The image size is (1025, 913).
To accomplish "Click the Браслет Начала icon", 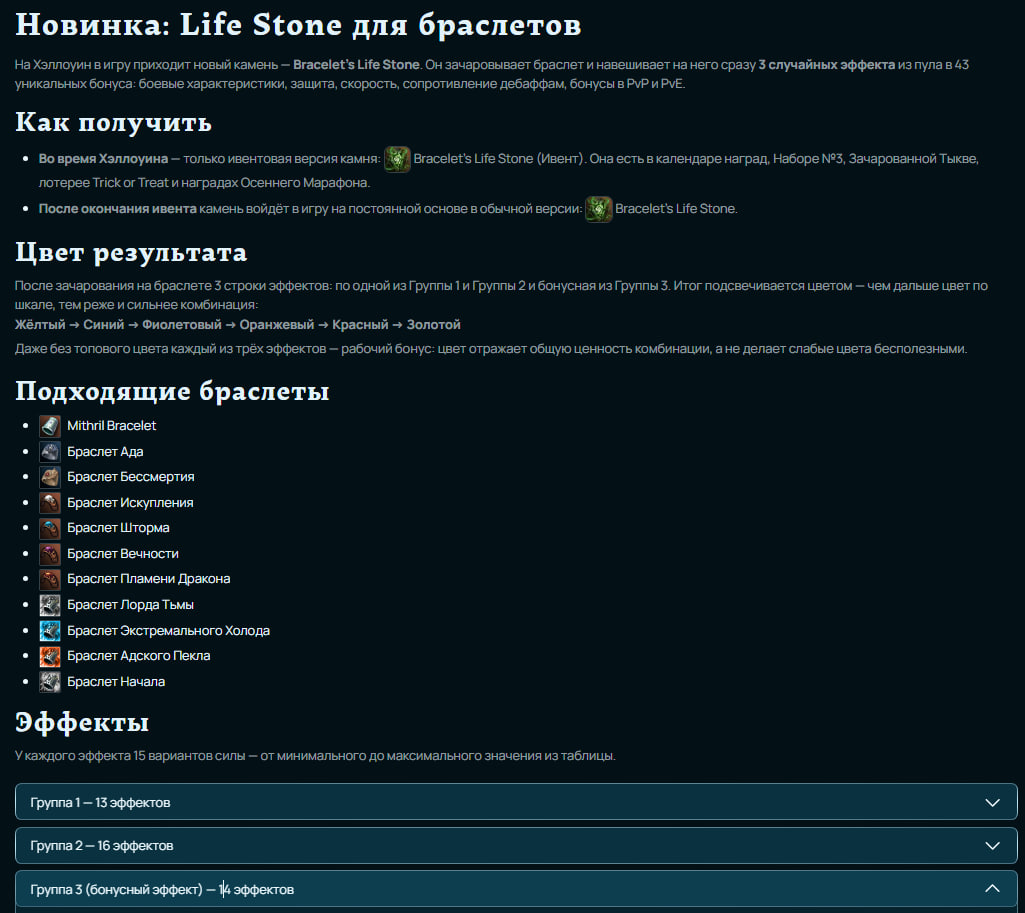I will [50, 682].
